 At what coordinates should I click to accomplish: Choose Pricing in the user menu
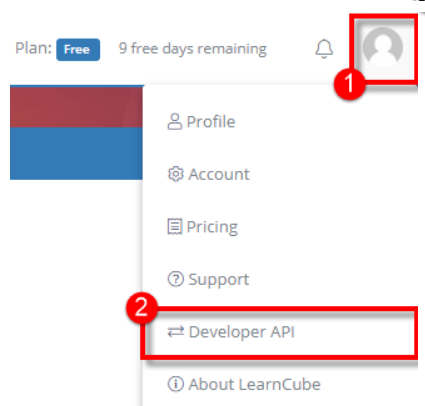pos(280,227)
